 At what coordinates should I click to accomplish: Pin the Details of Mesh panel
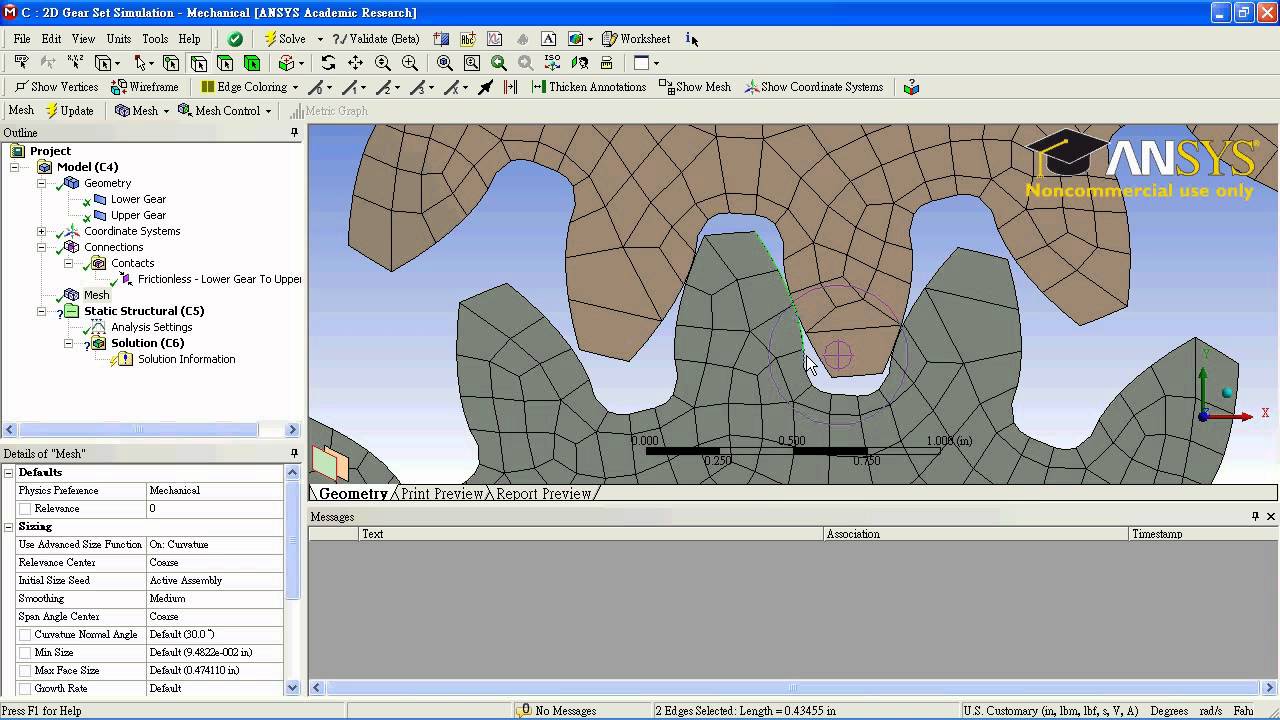click(x=294, y=453)
